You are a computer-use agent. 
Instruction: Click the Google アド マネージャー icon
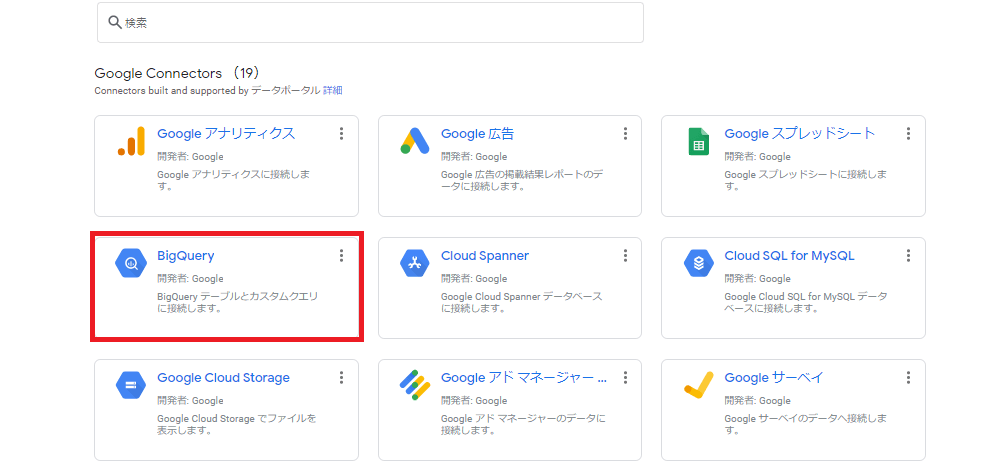click(415, 385)
